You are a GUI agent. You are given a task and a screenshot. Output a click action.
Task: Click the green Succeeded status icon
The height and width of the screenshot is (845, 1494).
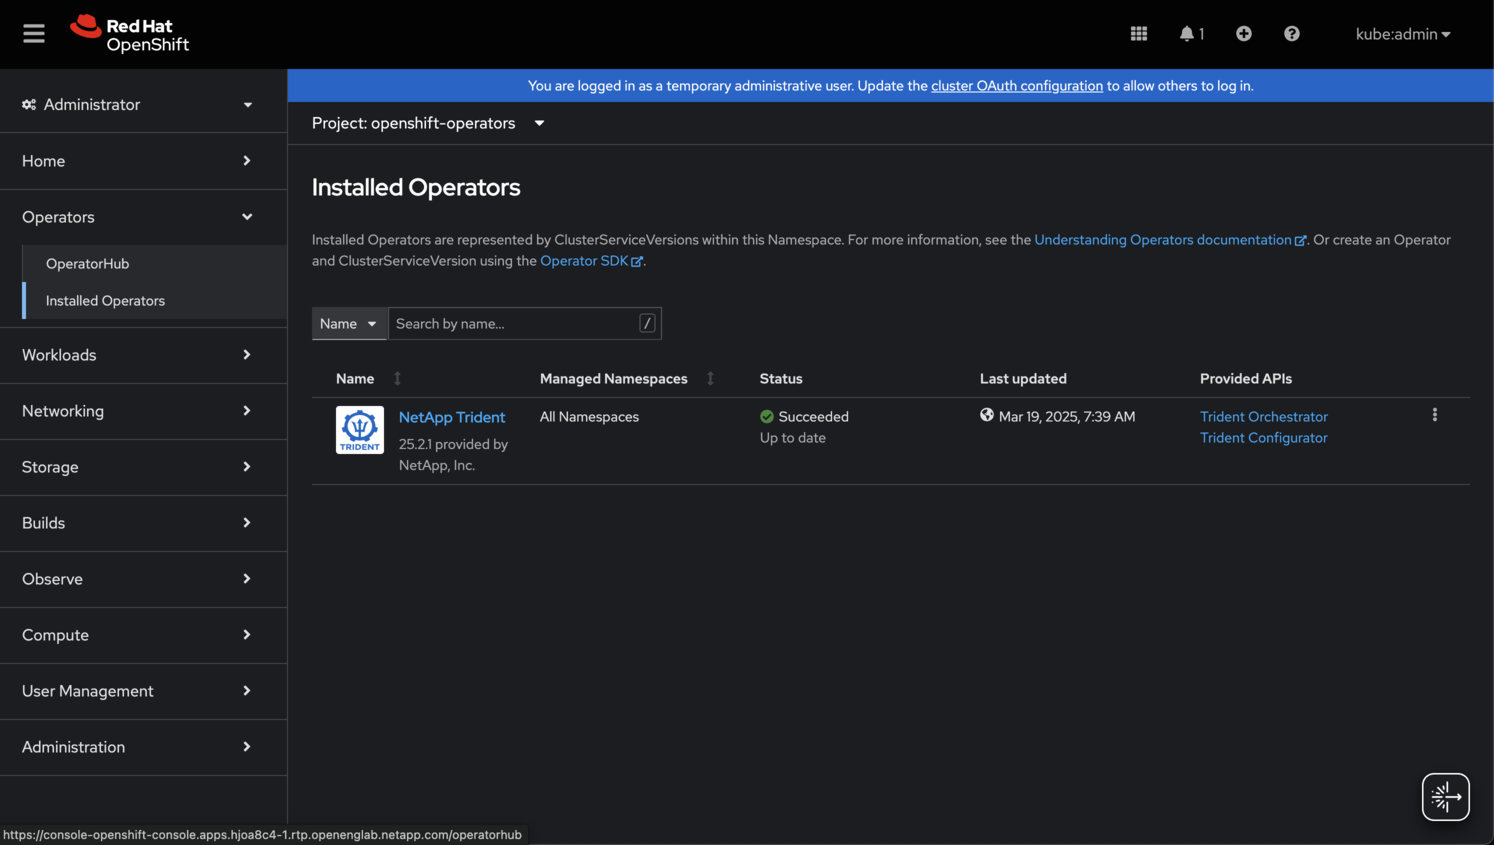tap(767, 417)
